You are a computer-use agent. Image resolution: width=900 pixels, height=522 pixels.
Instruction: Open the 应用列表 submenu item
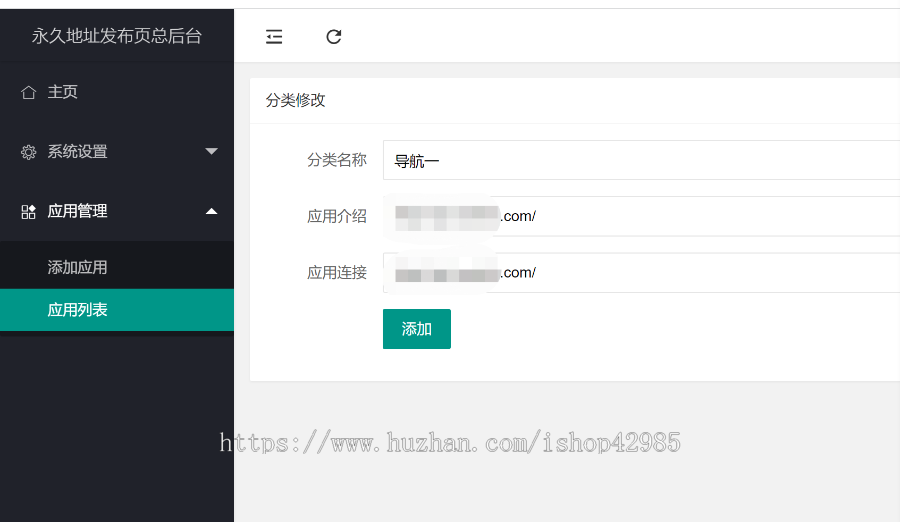[x=117, y=310]
